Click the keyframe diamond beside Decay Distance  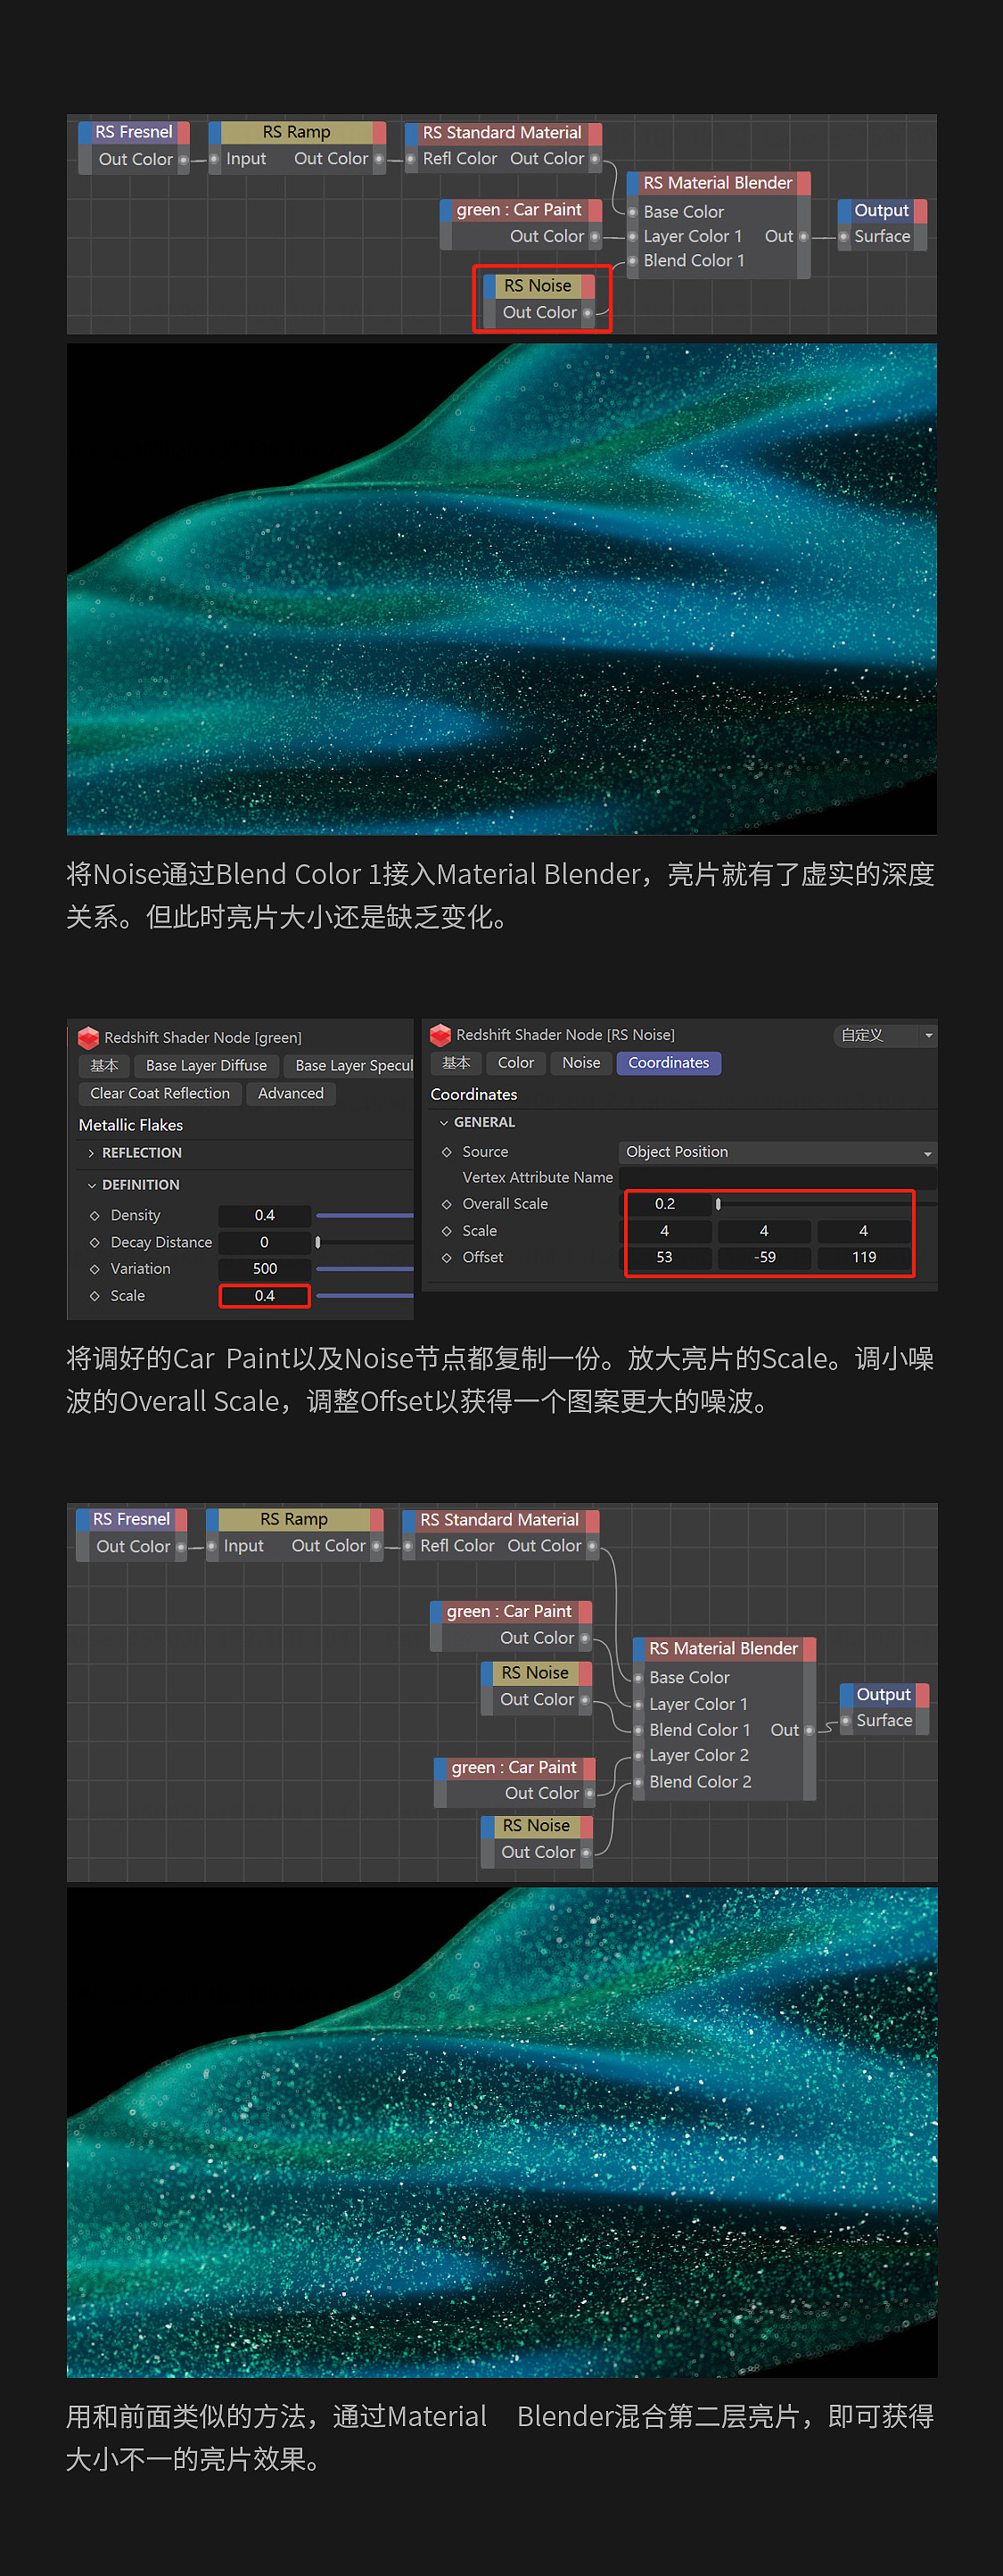click(x=95, y=1242)
